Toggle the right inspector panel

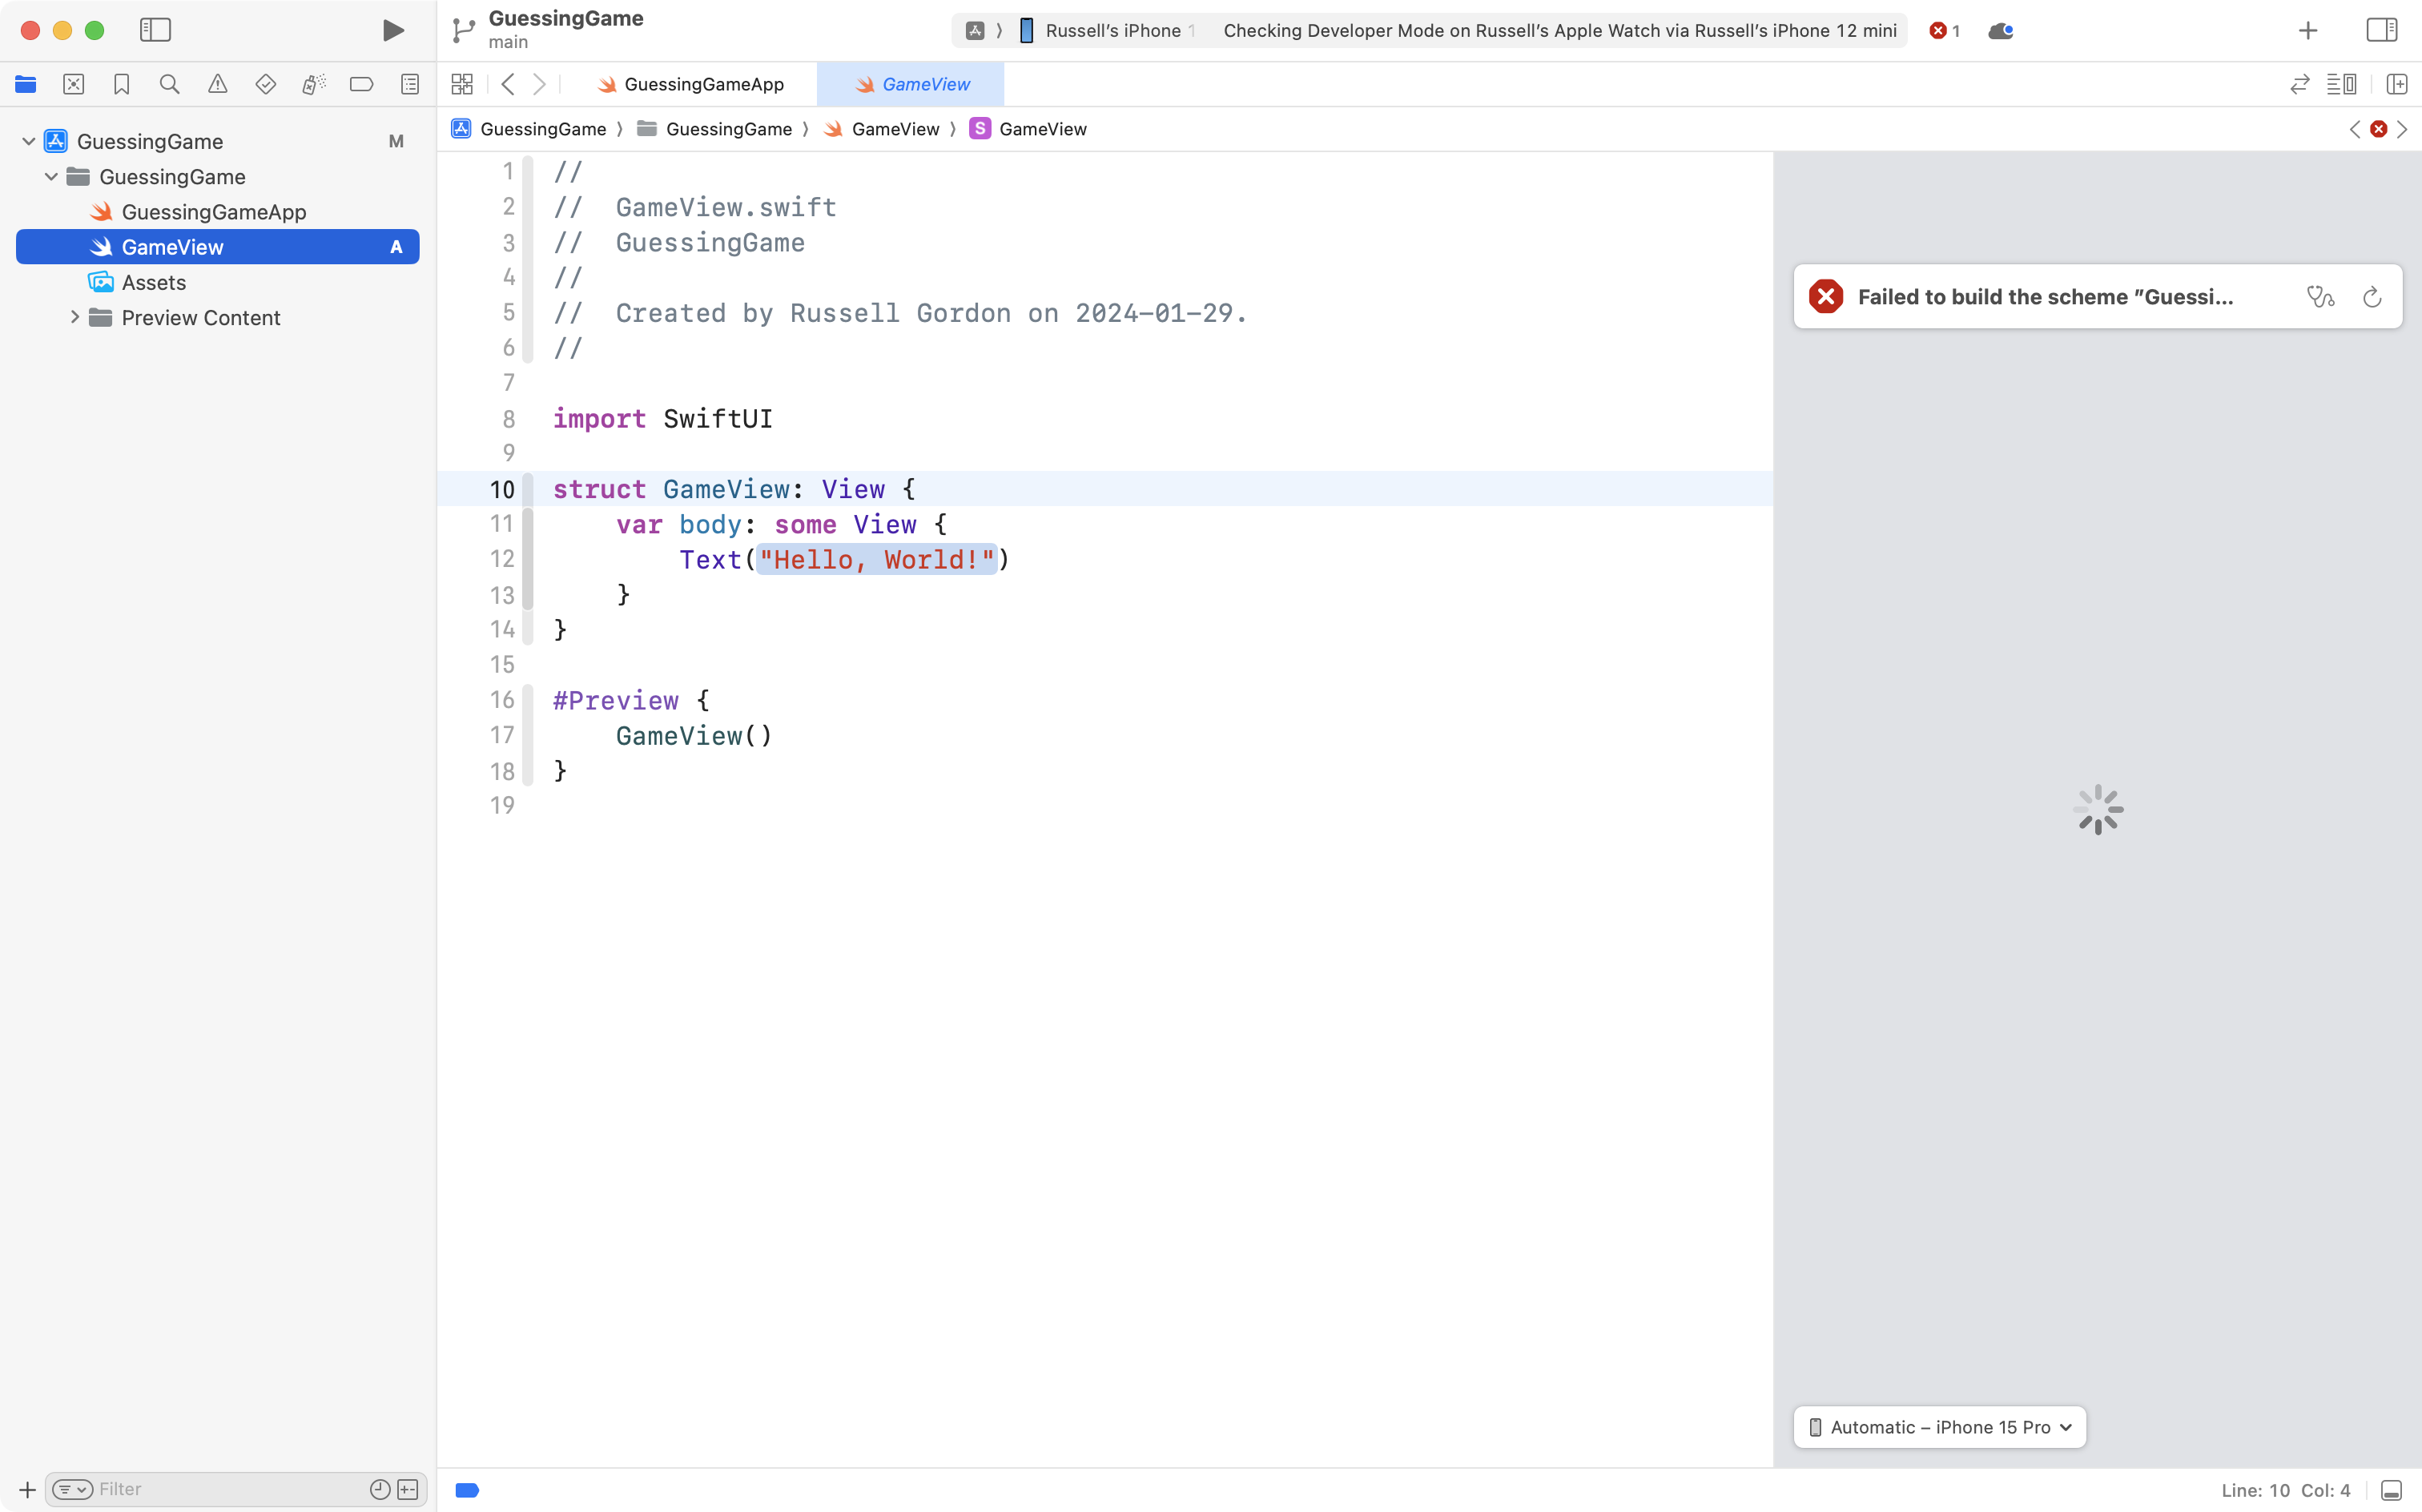tap(2381, 30)
